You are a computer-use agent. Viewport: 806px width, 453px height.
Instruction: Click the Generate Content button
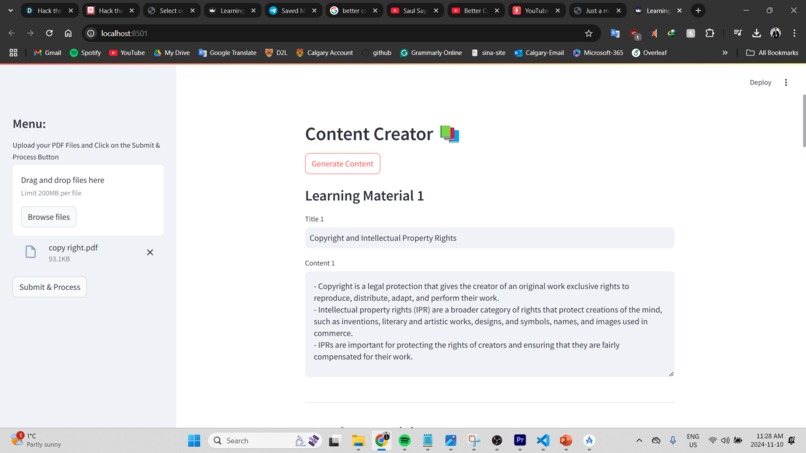342,164
